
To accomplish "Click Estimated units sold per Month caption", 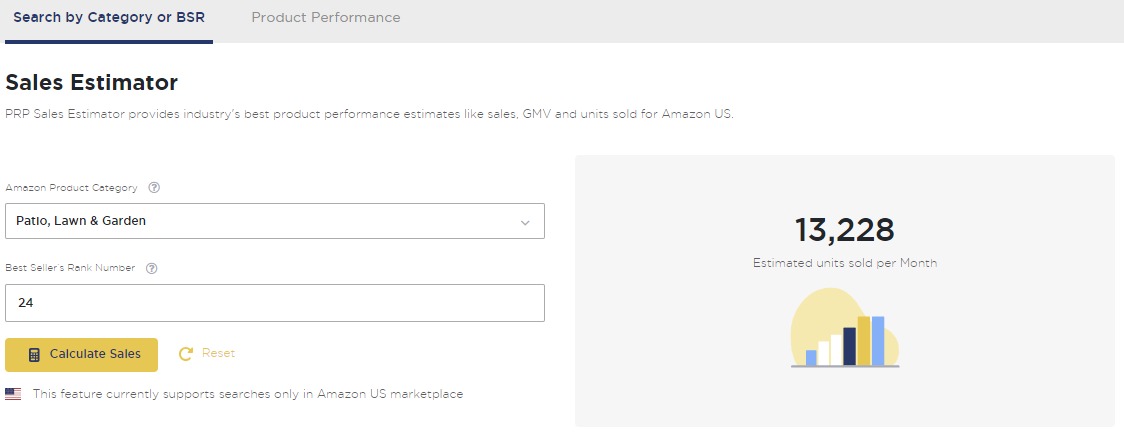I will [x=844, y=263].
